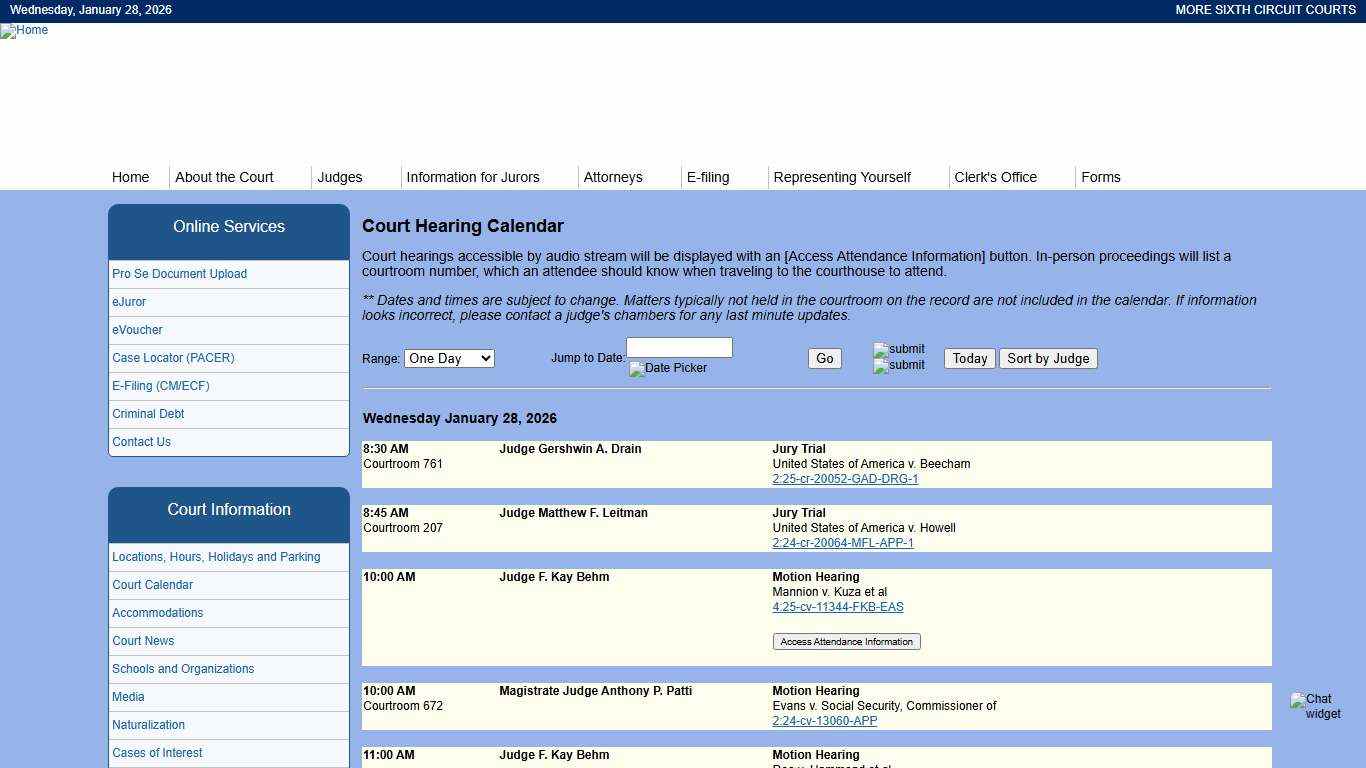Click the Jump to Date input field
The width and height of the screenshot is (1366, 768).
pyautogui.click(x=679, y=347)
